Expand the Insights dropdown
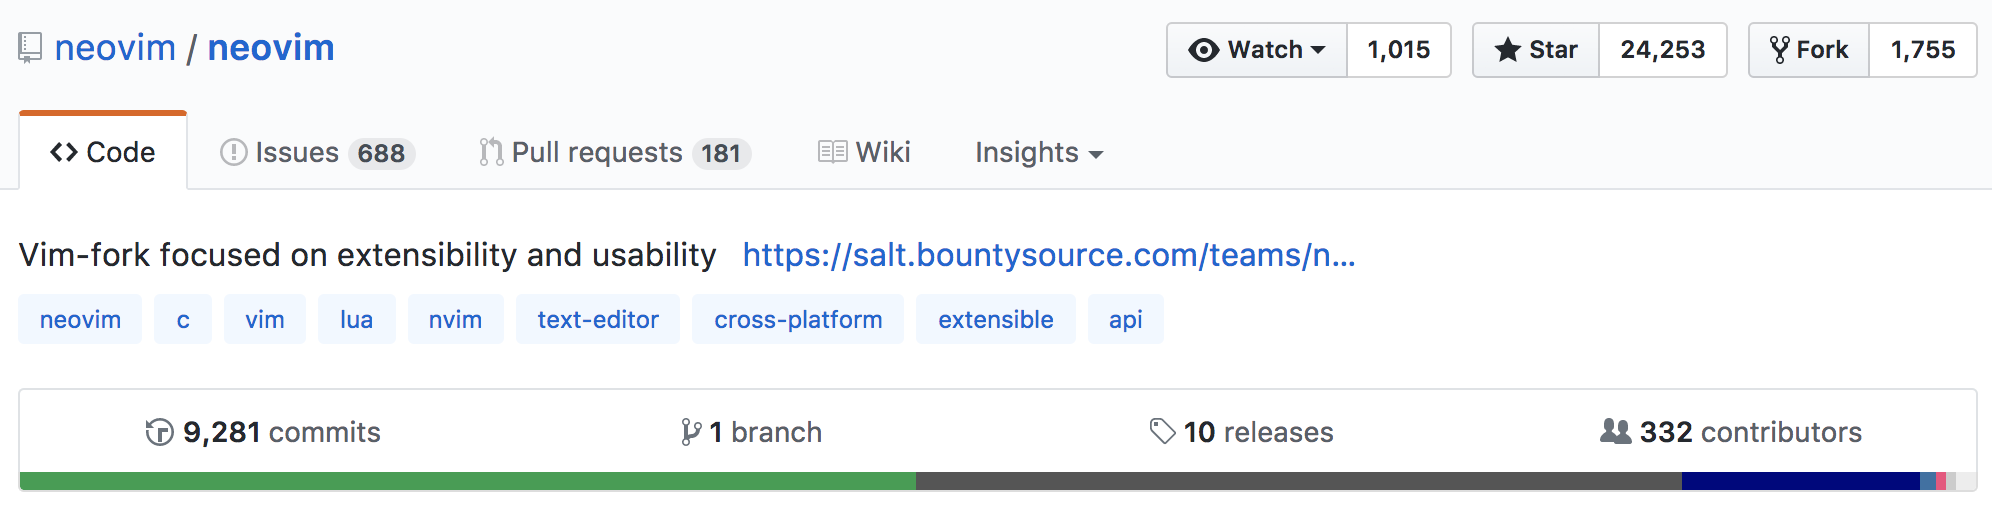This screenshot has width=1992, height=510. click(x=1039, y=152)
